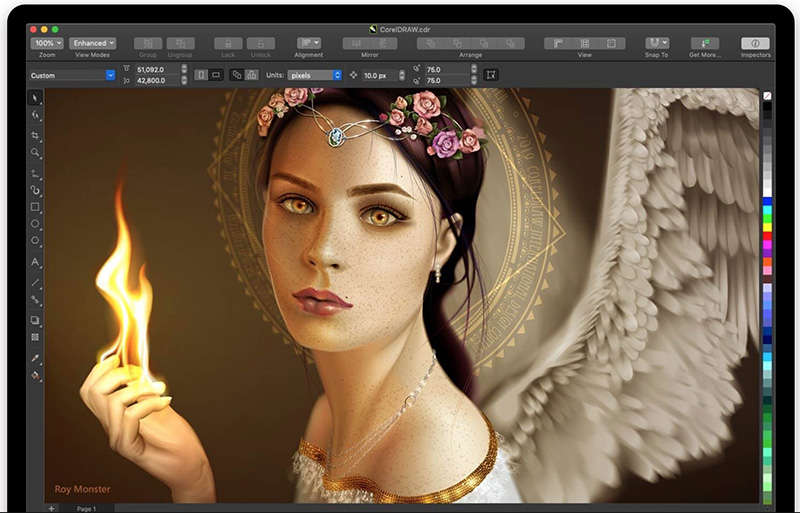Pick the yellow swatch in palette

[x=767, y=227]
